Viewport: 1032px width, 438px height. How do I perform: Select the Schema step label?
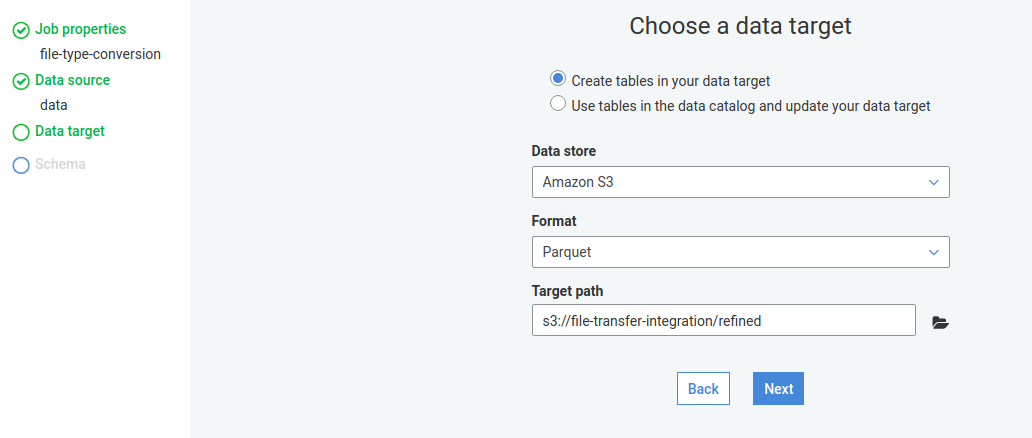click(x=60, y=164)
